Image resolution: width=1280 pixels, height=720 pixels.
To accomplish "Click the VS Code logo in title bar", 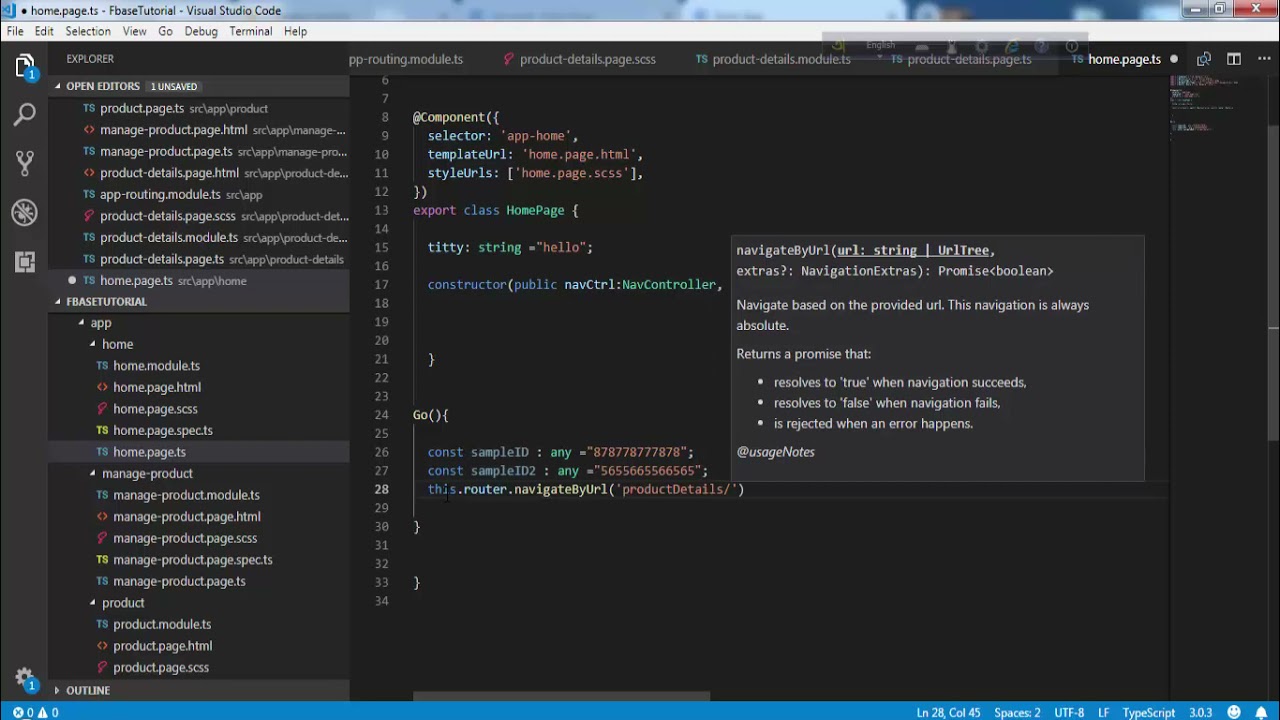I will (9, 10).
